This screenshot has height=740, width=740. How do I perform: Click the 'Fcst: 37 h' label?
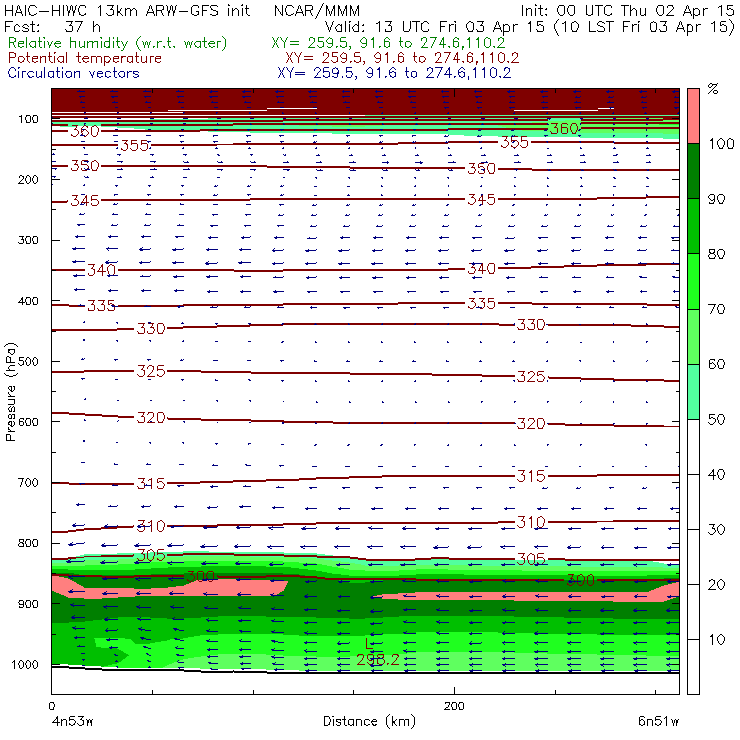(52, 26)
